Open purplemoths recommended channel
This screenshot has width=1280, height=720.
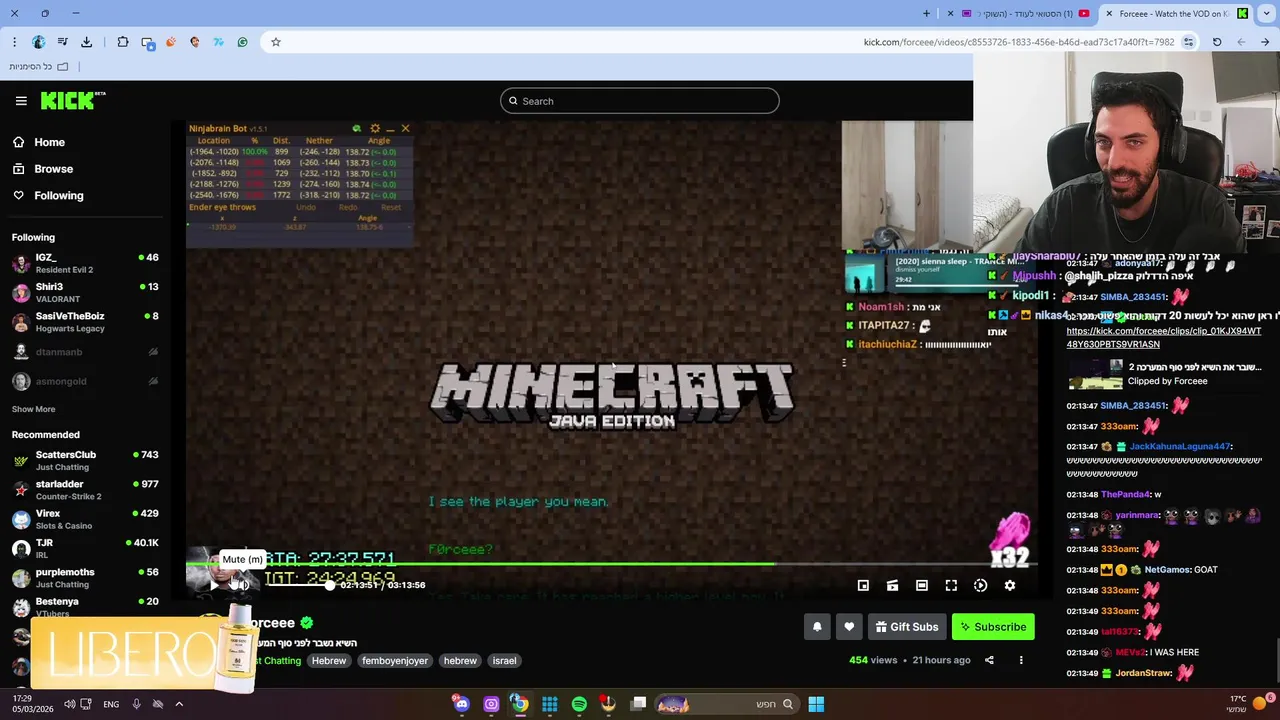85,578
